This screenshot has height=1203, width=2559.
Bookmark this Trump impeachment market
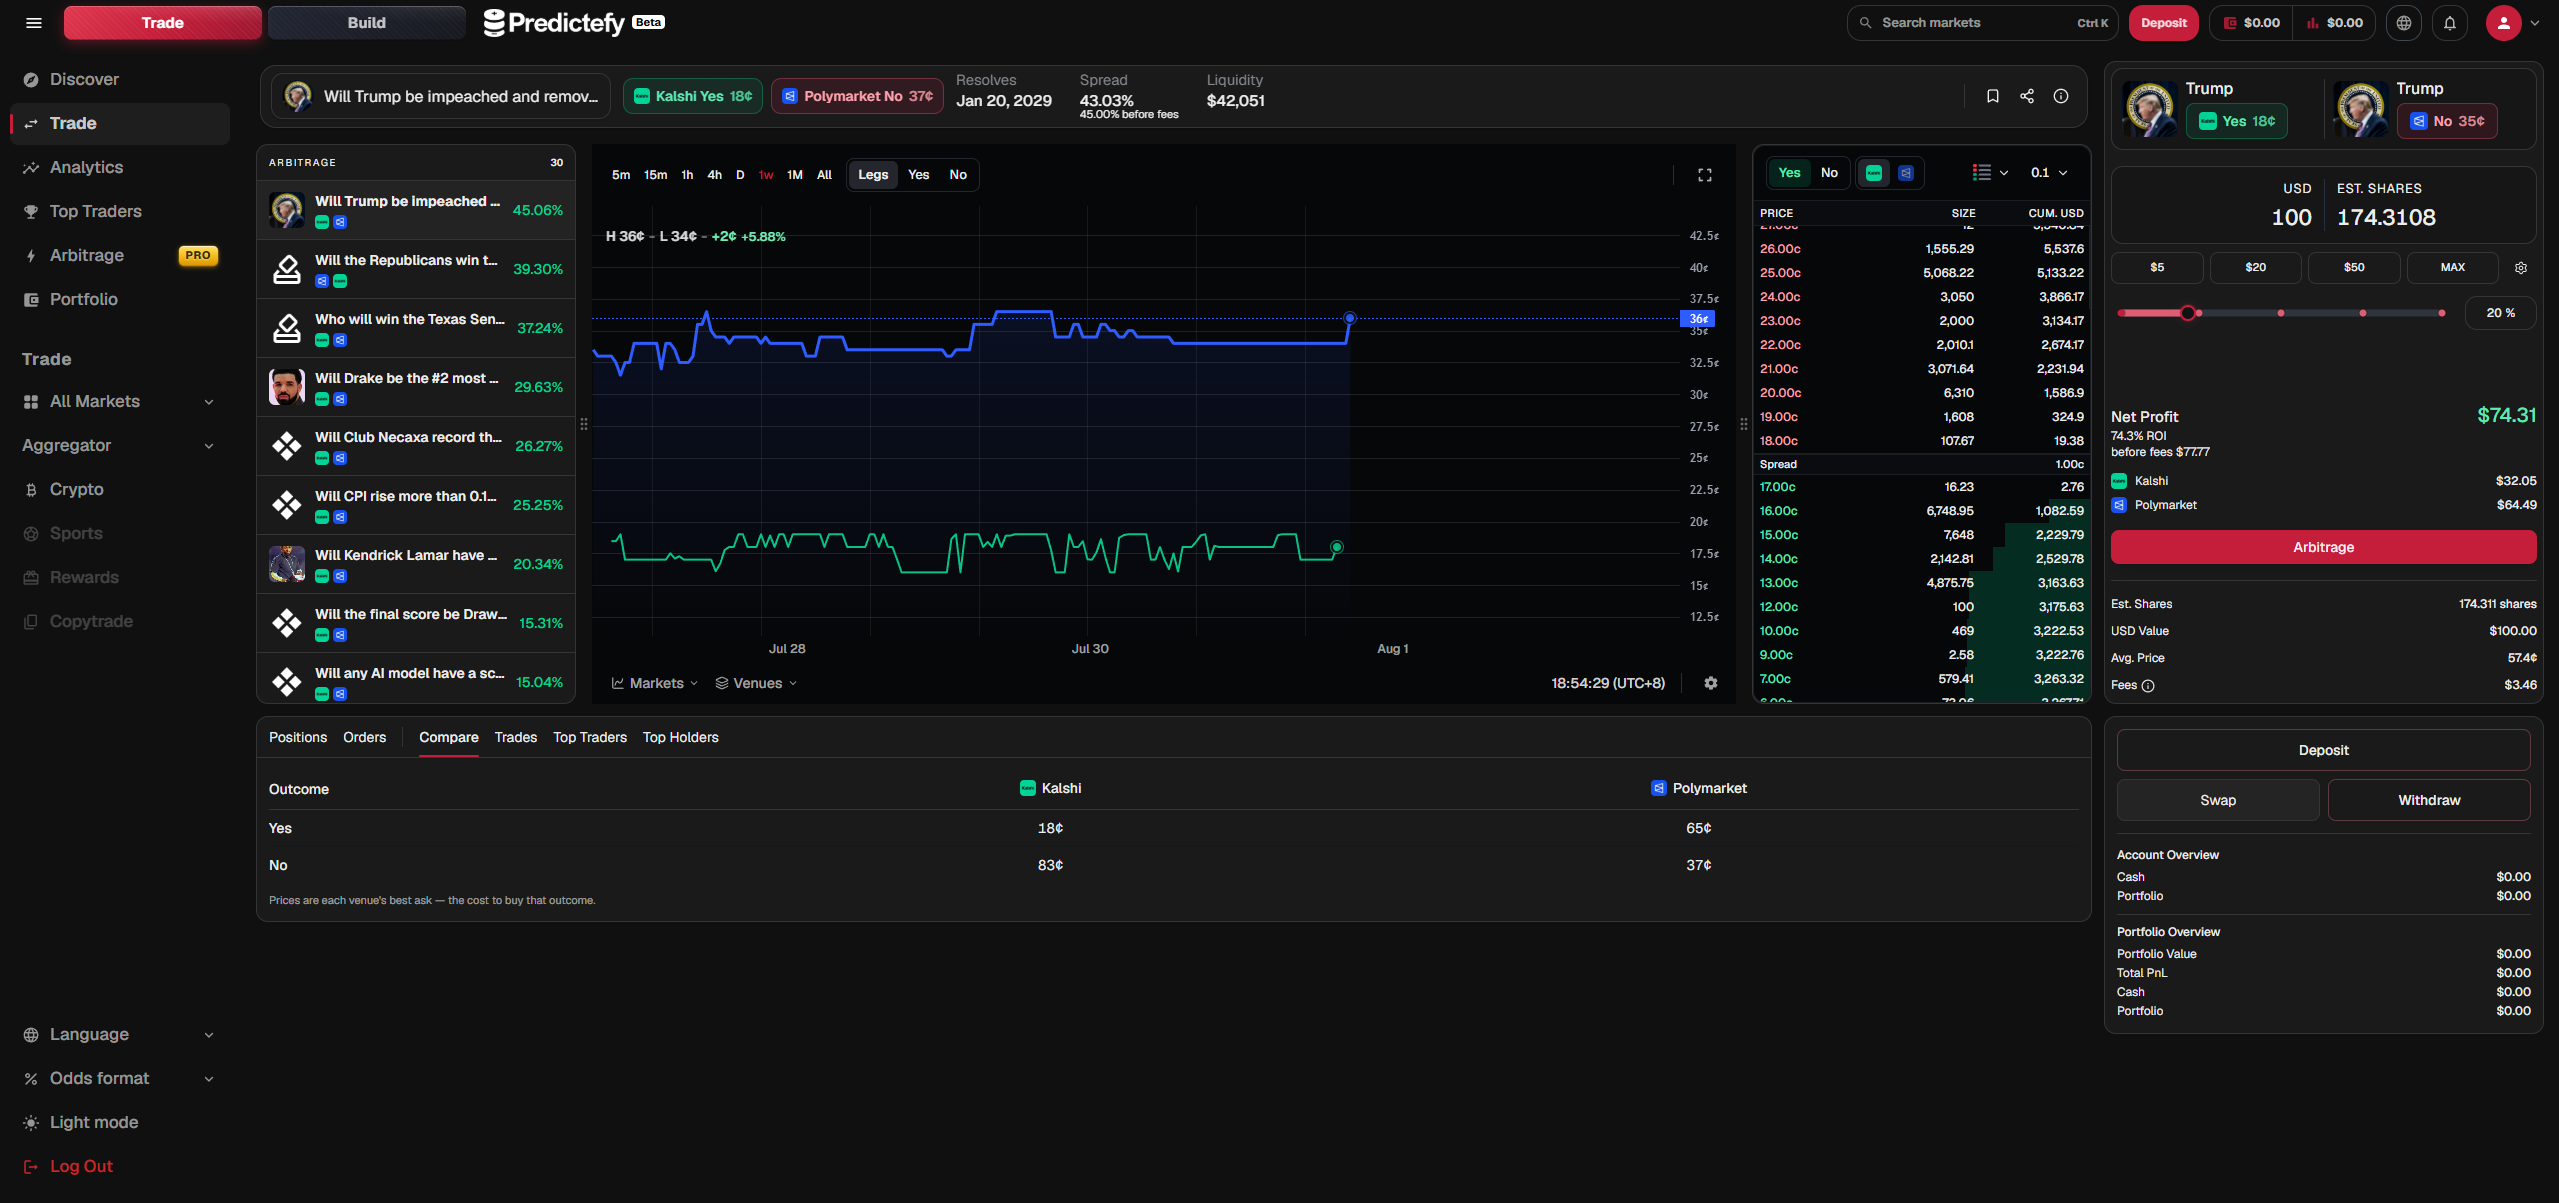tap(1992, 96)
